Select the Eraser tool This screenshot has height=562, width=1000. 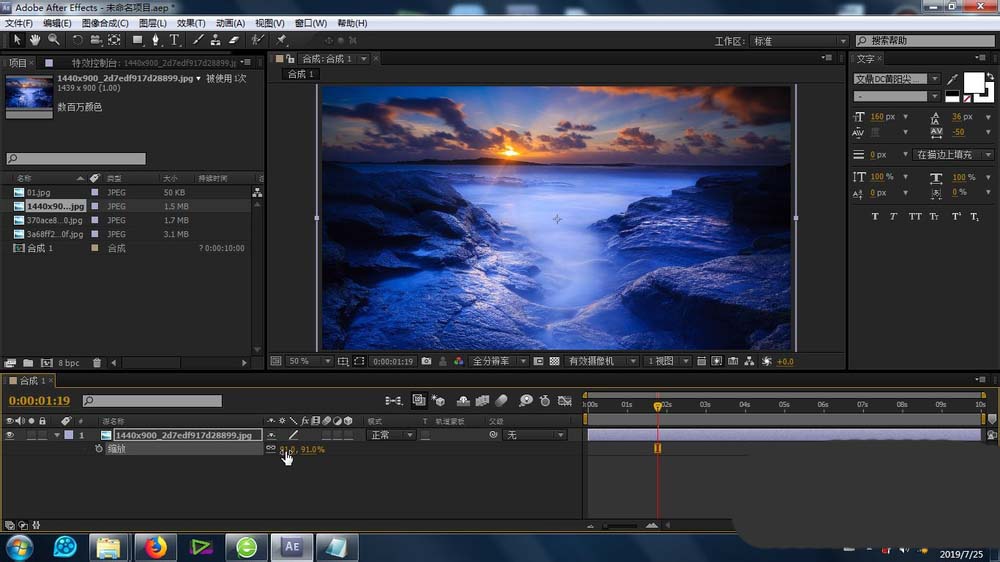(x=234, y=40)
